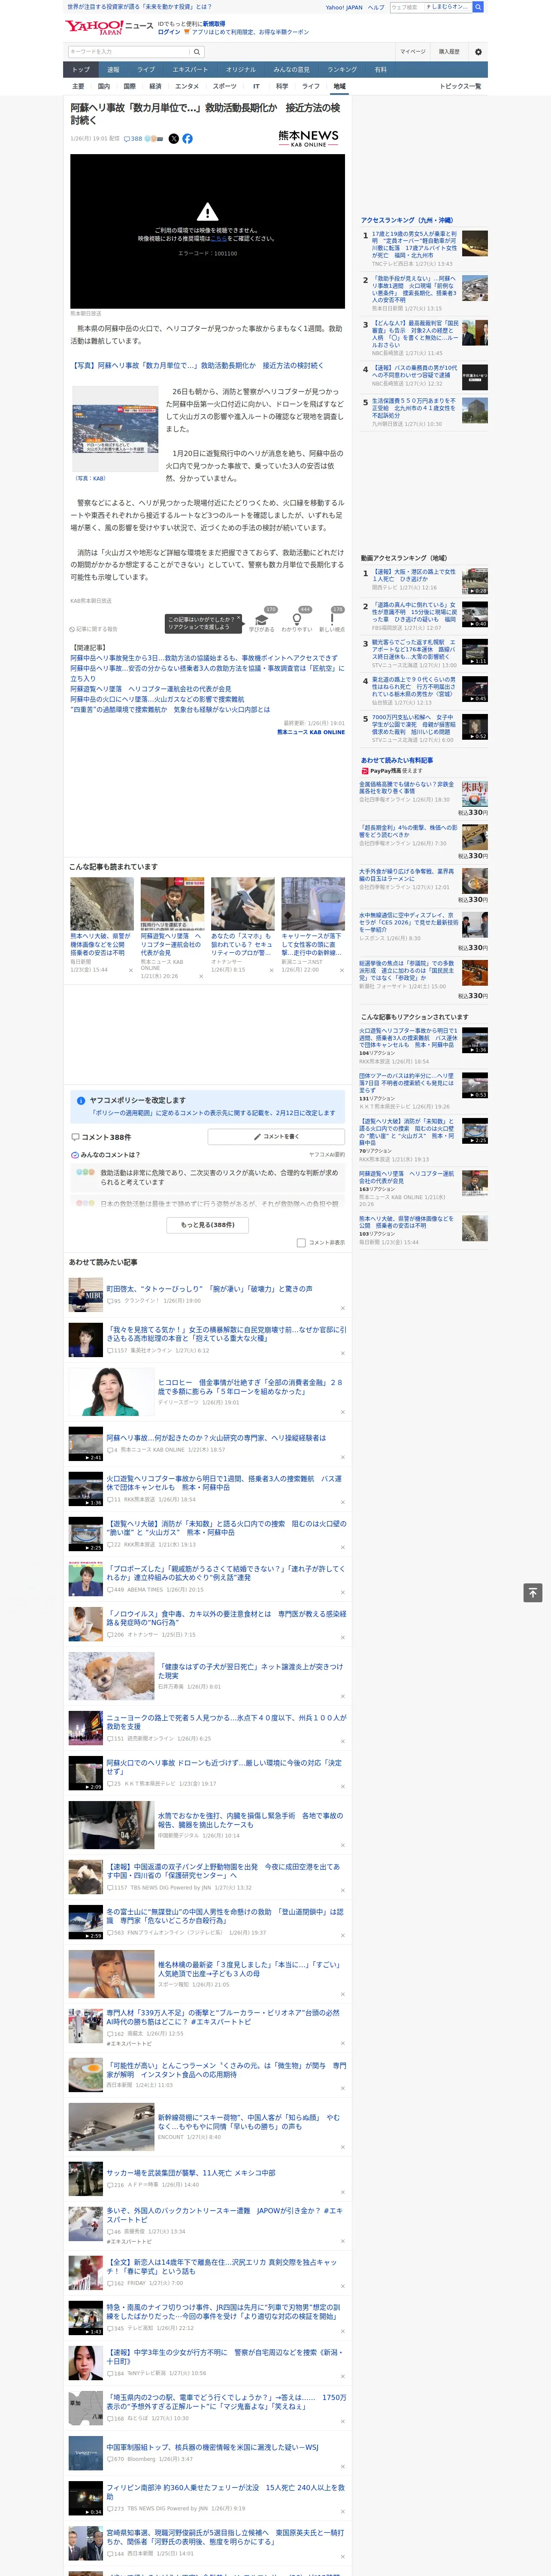
Task: Click the ログイン link
Action: [x=169, y=32]
